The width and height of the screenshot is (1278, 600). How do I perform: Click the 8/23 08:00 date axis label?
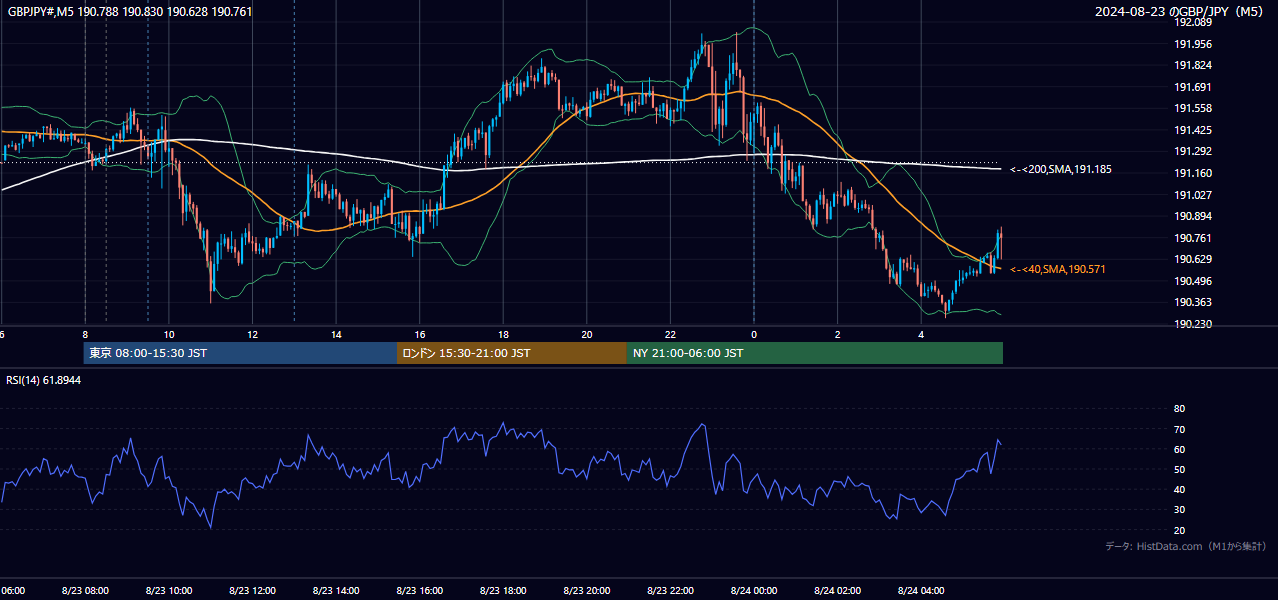[84, 590]
